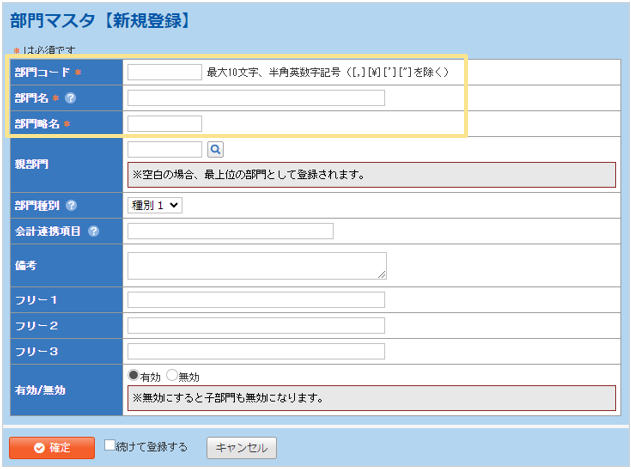The width and height of the screenshot is (631, 469).
Task: Click into the 部門名 text field
Action: (x=256, y=98)
